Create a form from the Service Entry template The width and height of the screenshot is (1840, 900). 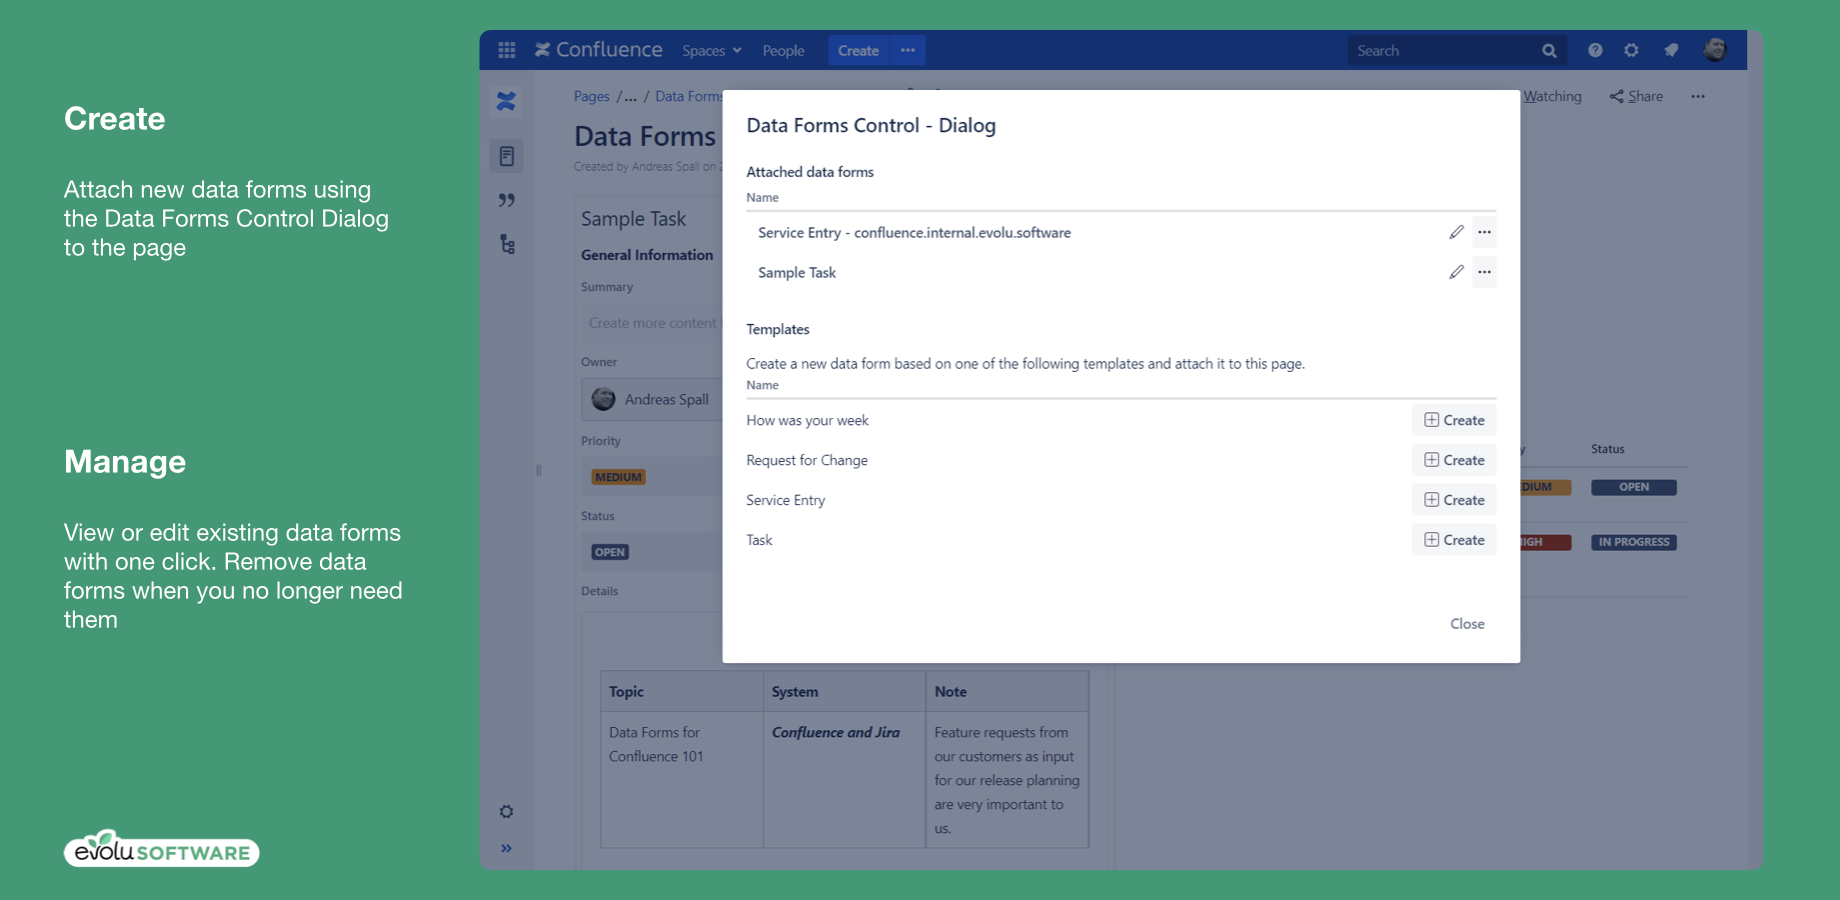[x=1453, y=499]
